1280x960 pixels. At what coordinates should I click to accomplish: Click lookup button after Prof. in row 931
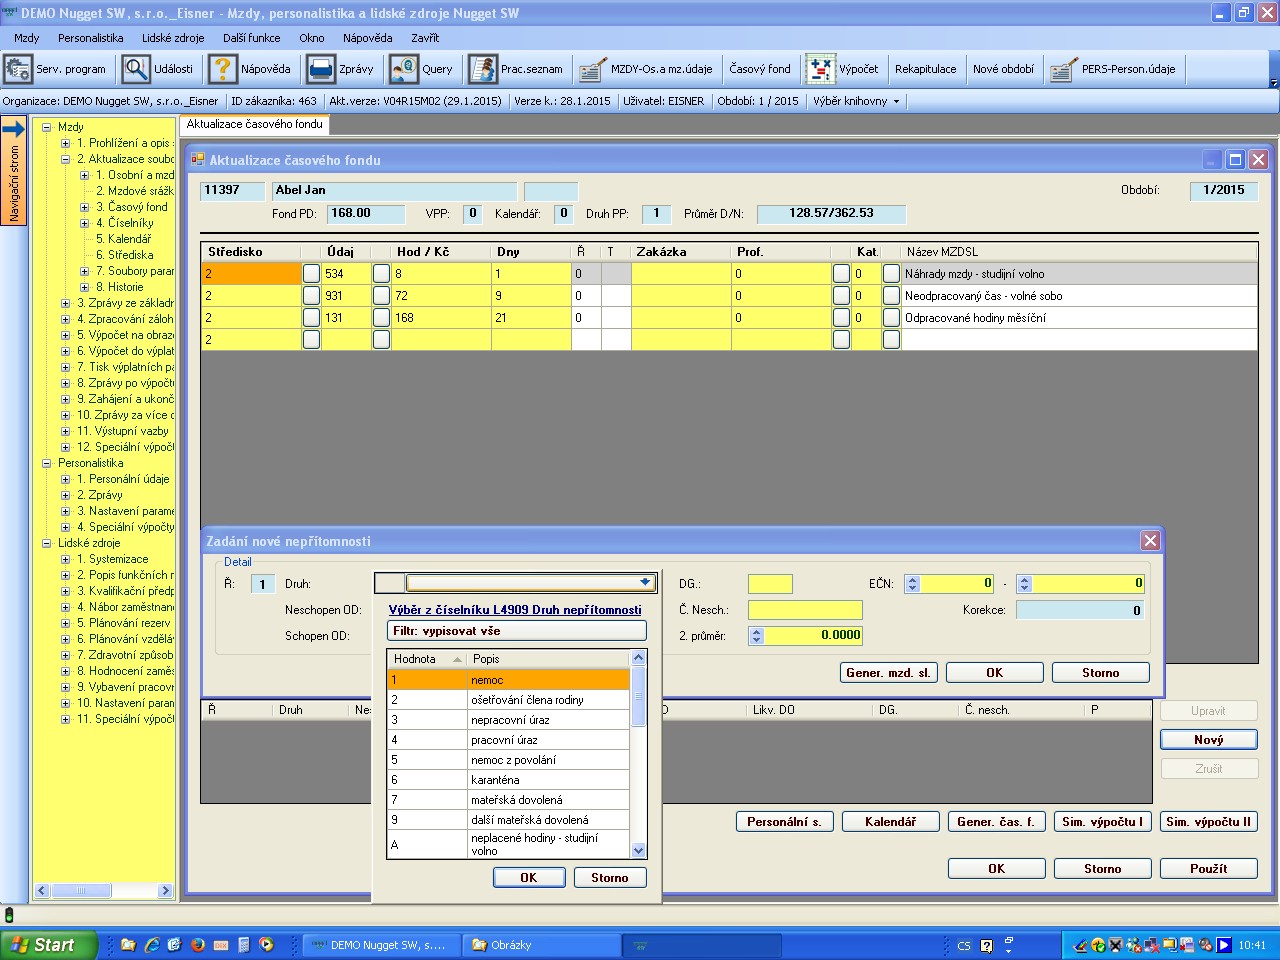coord(841,296)
